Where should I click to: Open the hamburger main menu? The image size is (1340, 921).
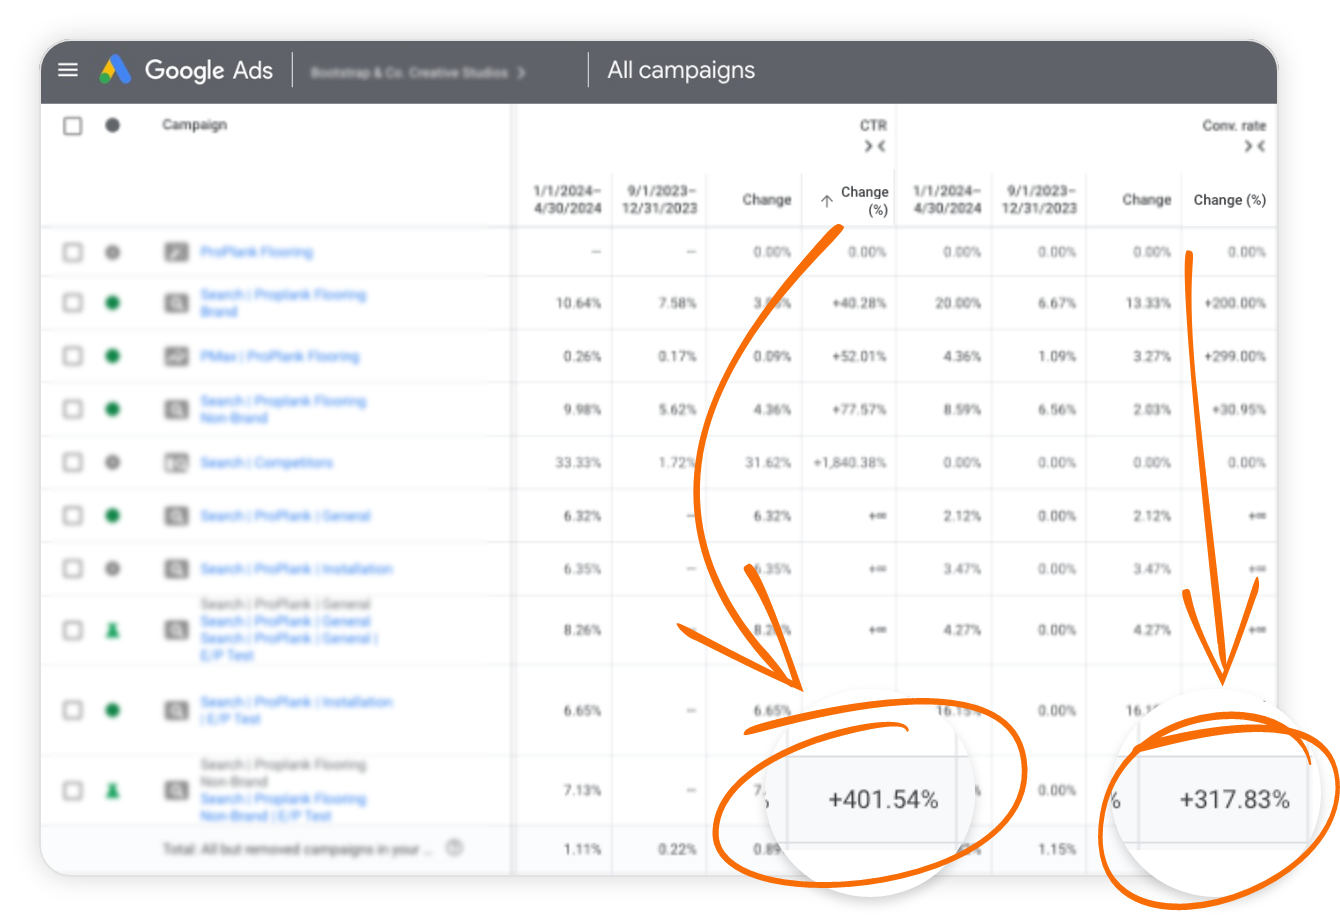(68, 70)
